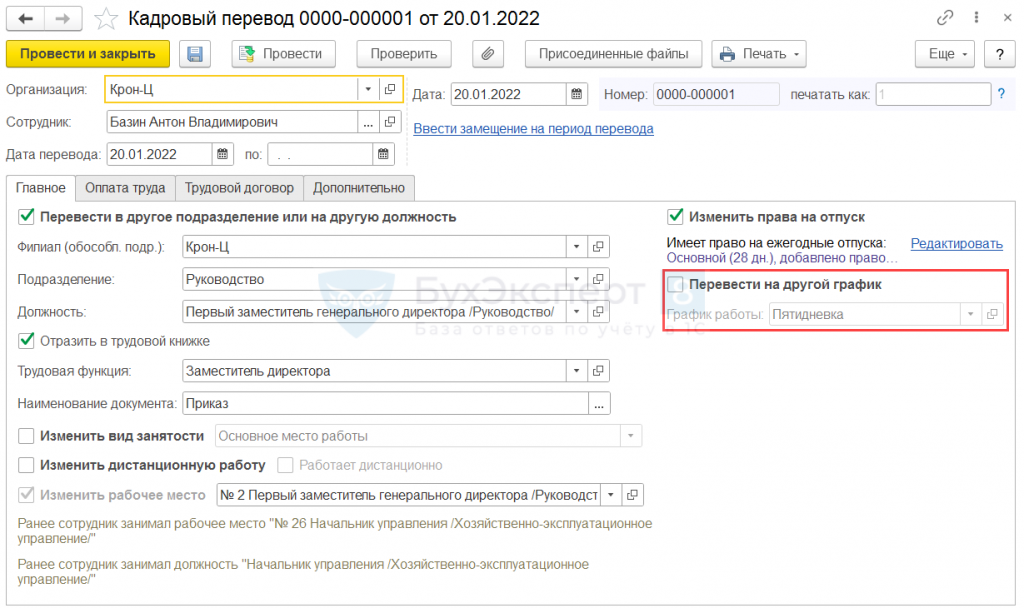Expand the Подразделение dropdown arrow
The image size is (1024, 608).
577,279
